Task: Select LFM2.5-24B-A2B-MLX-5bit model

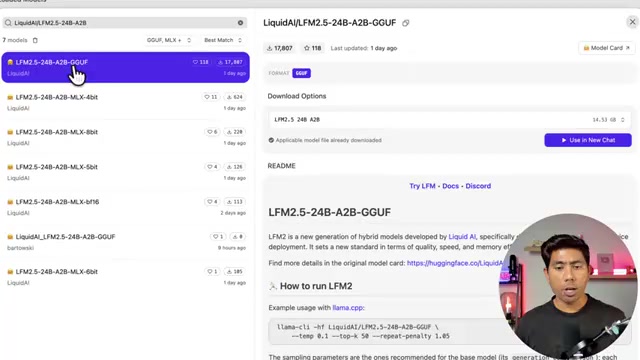Action: (x=126, y=172)
